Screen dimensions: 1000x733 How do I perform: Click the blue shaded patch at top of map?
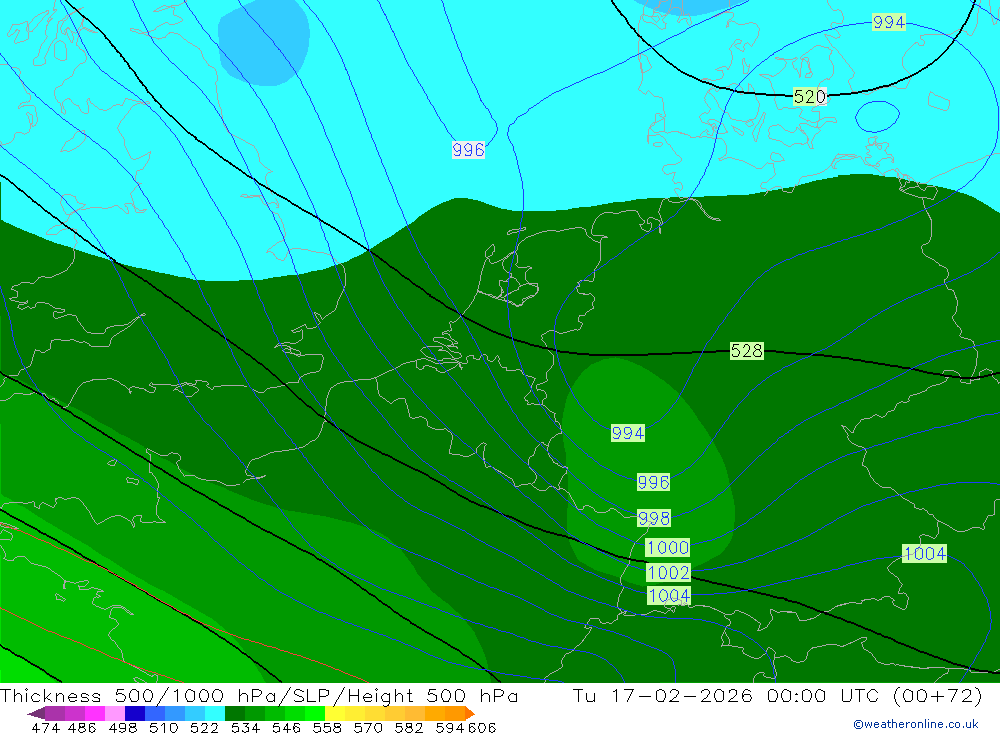264,41
